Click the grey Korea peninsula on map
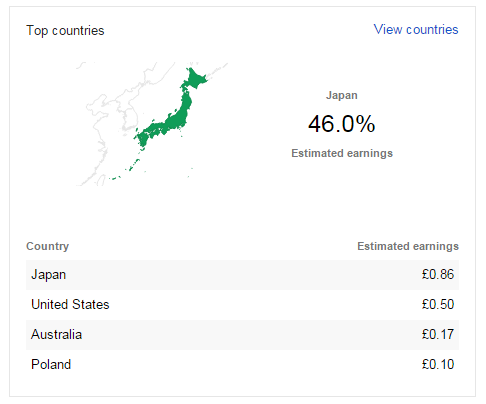486x404 pixels. click(128, 120)
